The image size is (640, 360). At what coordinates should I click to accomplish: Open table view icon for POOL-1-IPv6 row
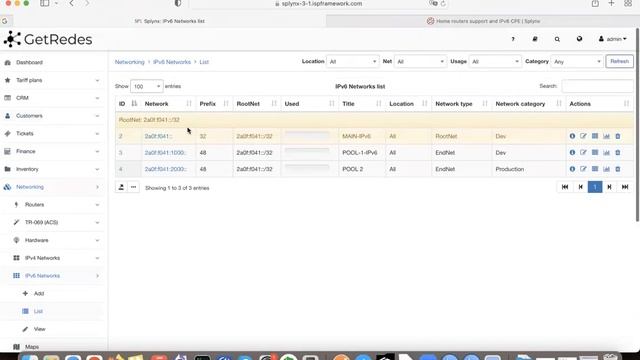[x=595, y=152]
